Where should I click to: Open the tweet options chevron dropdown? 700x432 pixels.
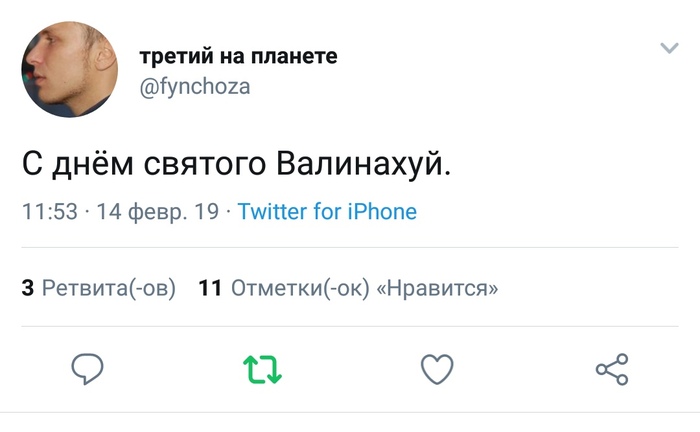tap(669, 48)
